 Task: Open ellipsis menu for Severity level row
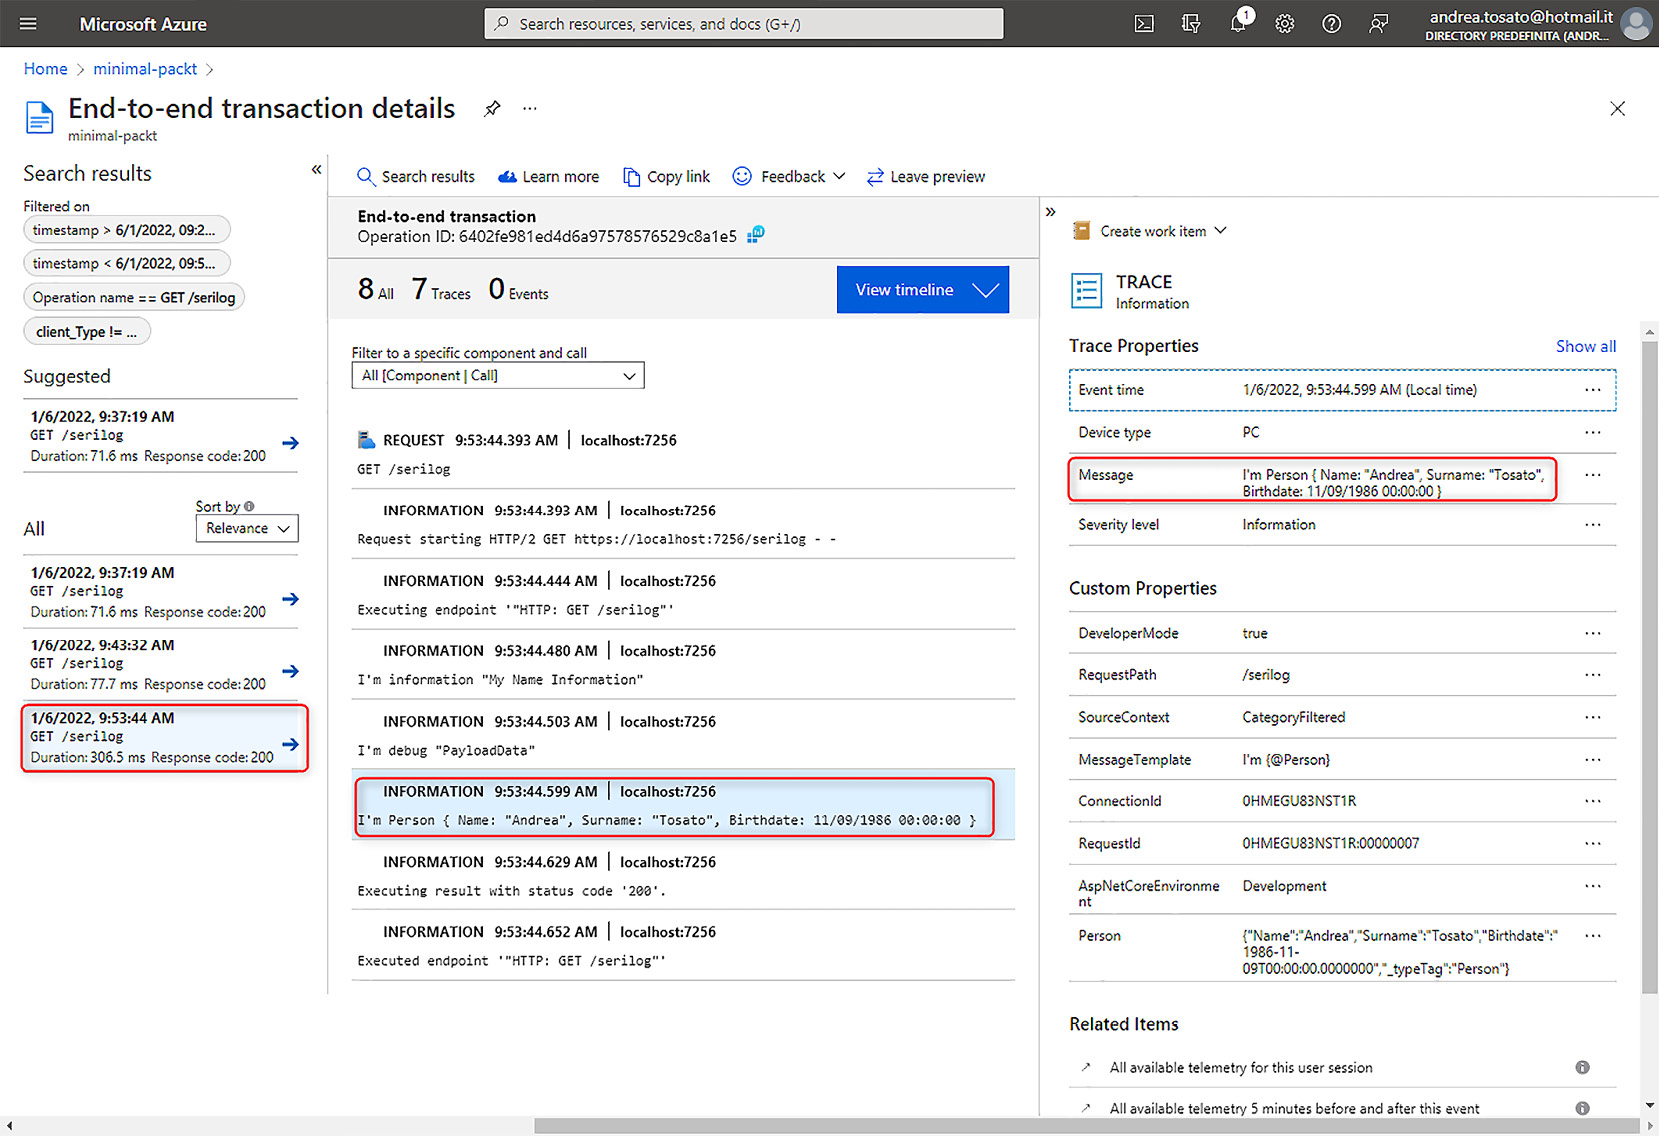pyautogui.click(x=1593, y=524)
